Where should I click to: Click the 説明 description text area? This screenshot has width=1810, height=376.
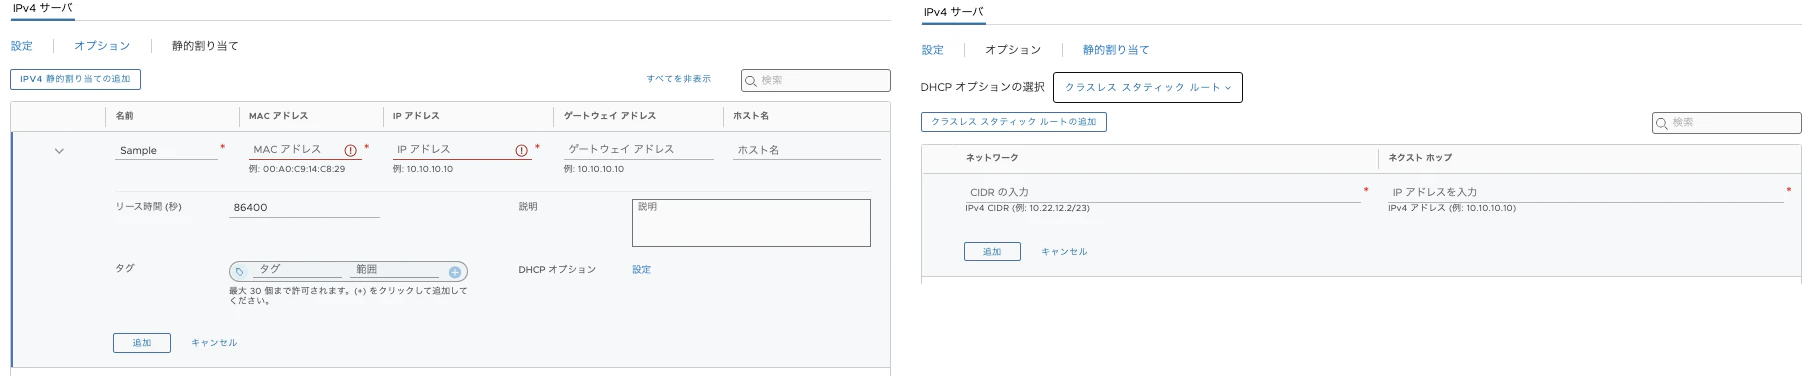tap(751, 223)
